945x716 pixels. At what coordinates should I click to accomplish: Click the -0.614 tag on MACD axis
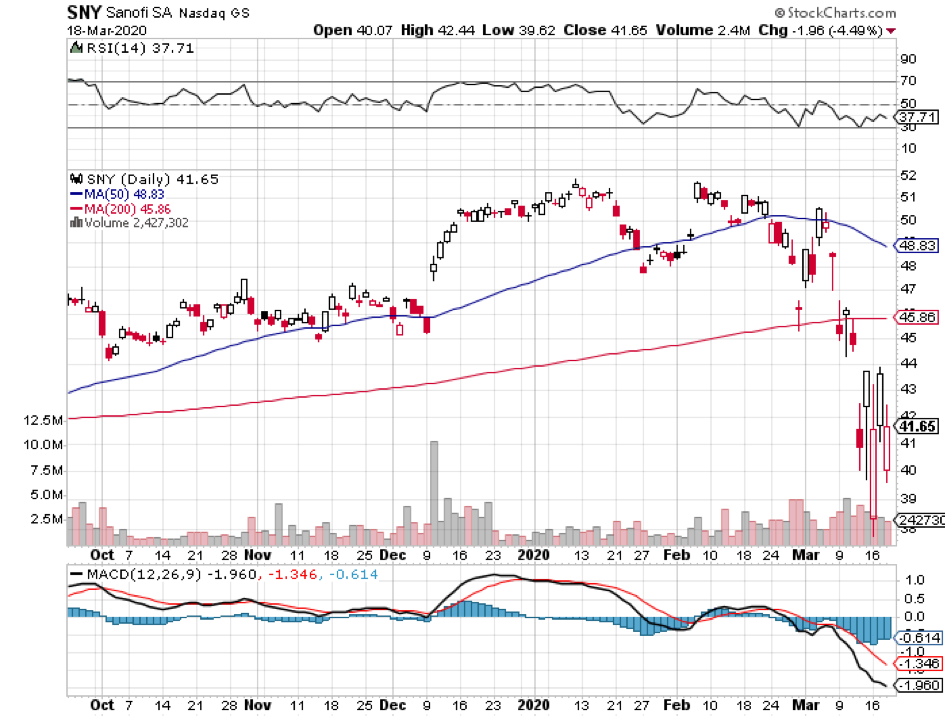pyautogui.click(x=919, y=638)
